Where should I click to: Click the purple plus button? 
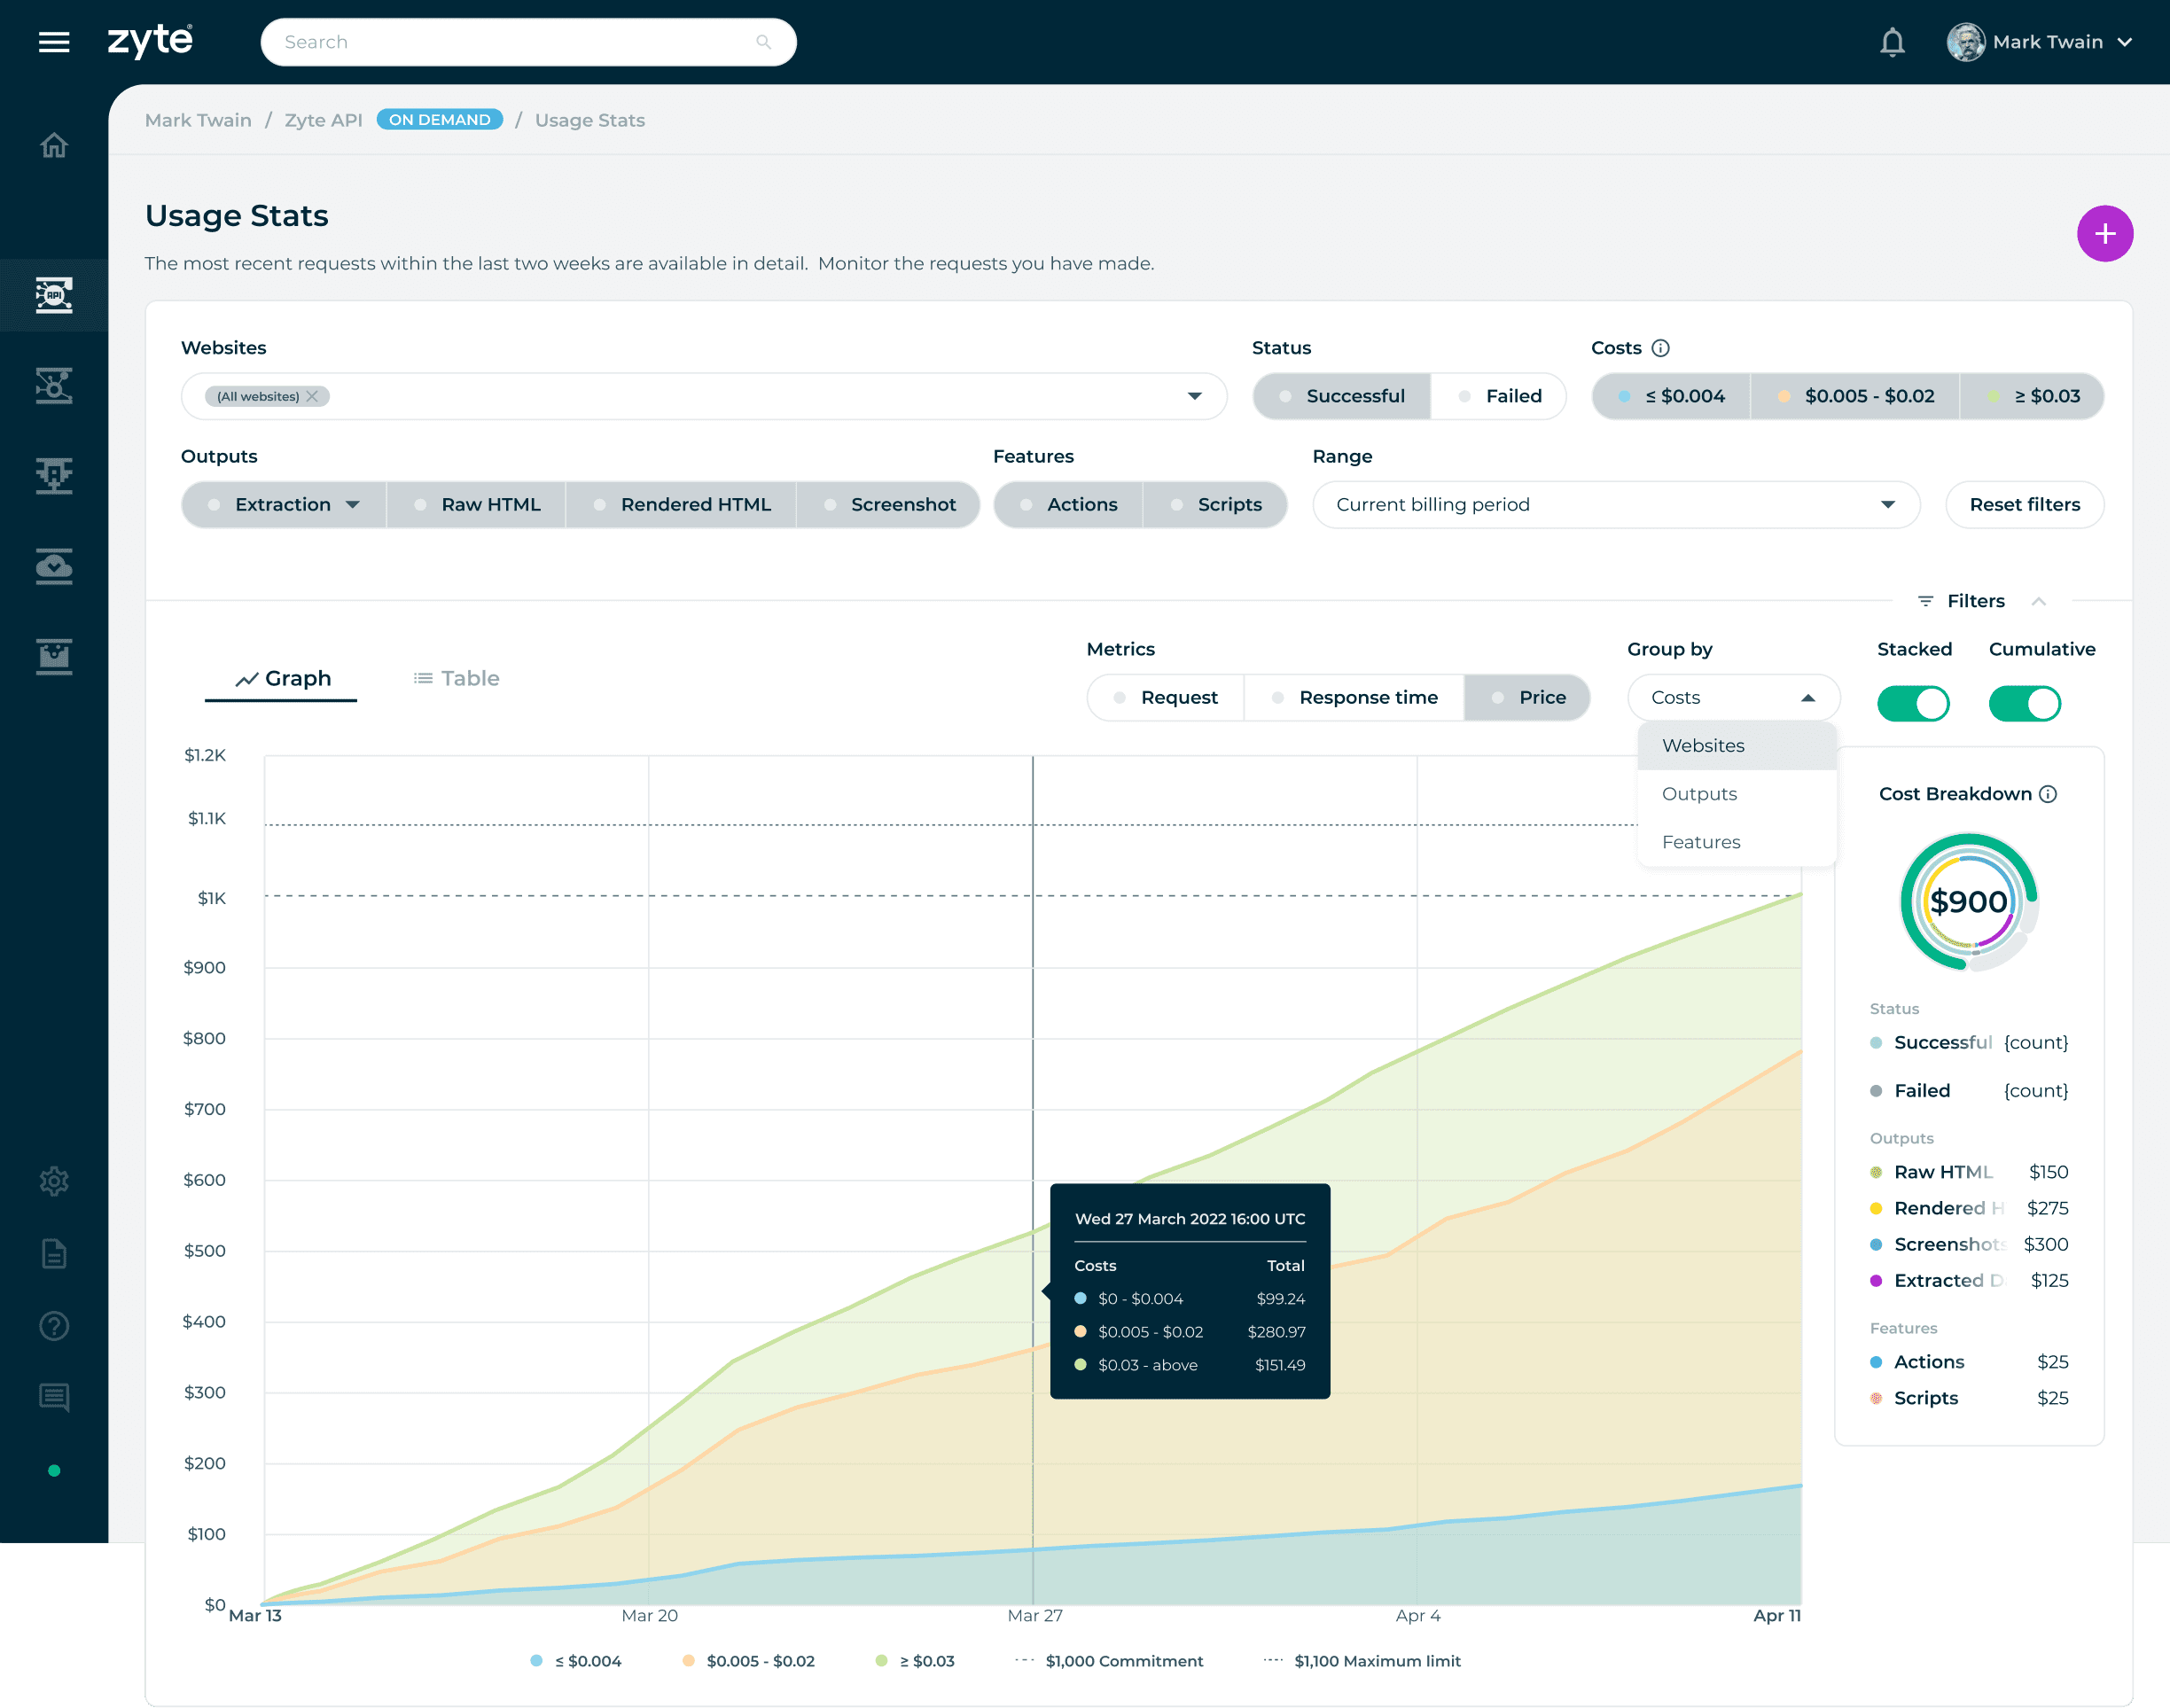tap(2104, 234)
